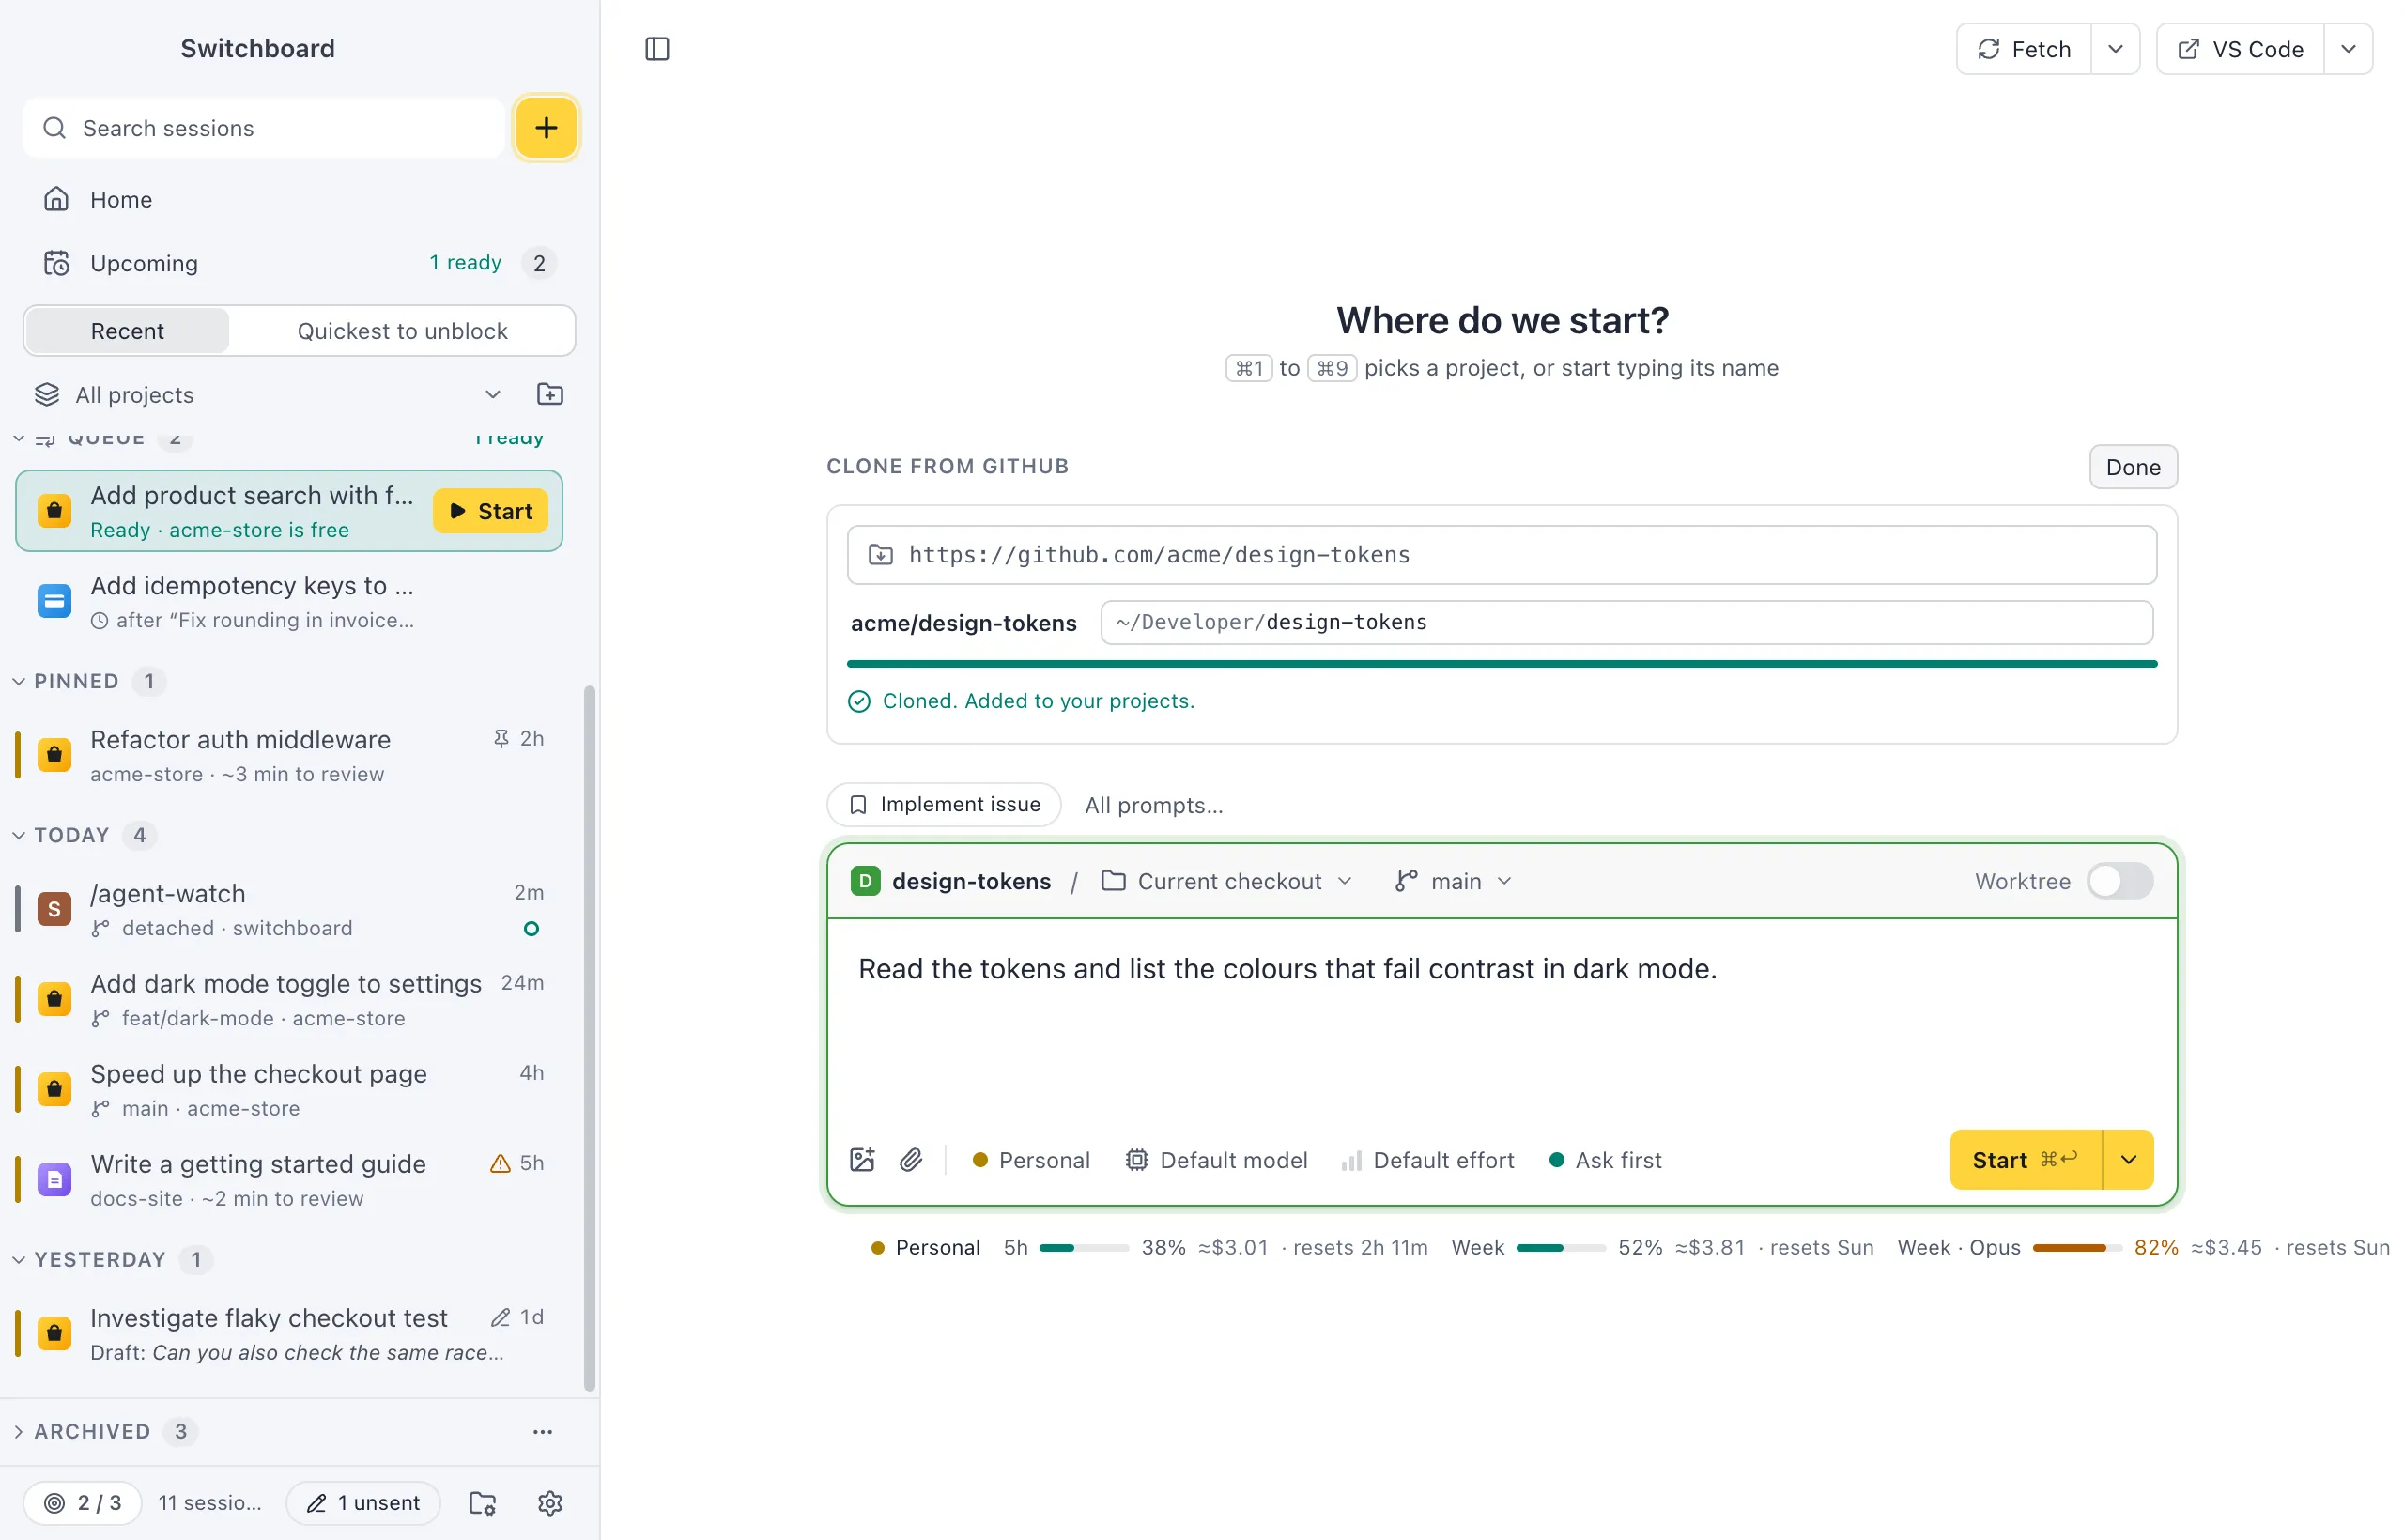Click the add project folder icon

[x=550, y=394]
